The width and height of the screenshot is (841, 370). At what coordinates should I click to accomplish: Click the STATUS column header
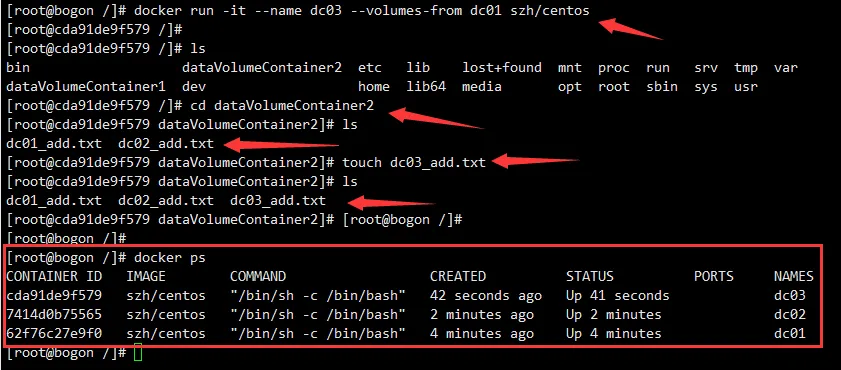coord(590,276)
